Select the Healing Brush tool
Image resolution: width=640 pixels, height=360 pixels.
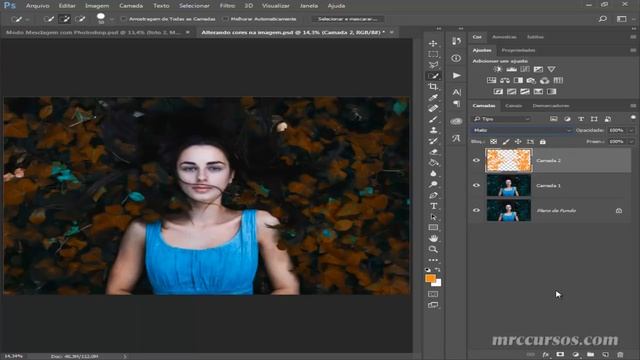point(433,108)
